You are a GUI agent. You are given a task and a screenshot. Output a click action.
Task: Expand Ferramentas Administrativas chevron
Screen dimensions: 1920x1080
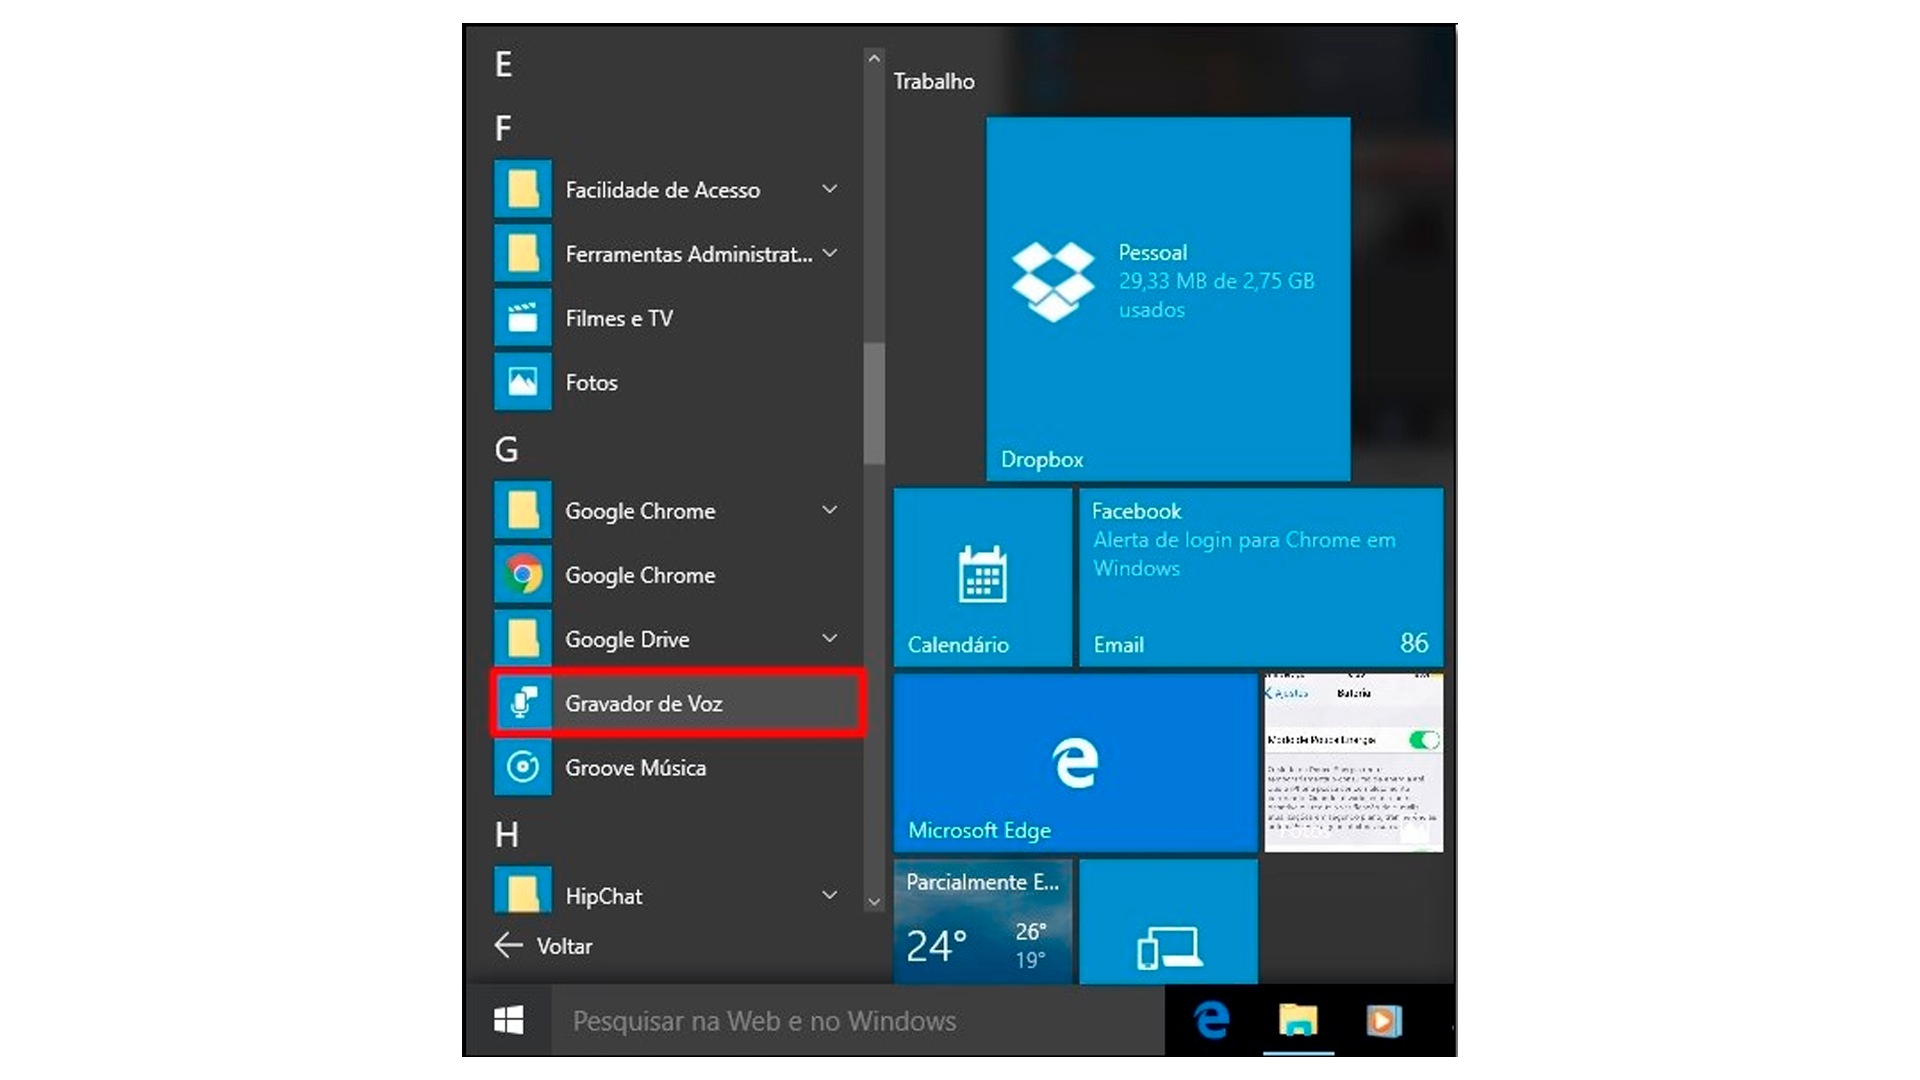[829, 254]
